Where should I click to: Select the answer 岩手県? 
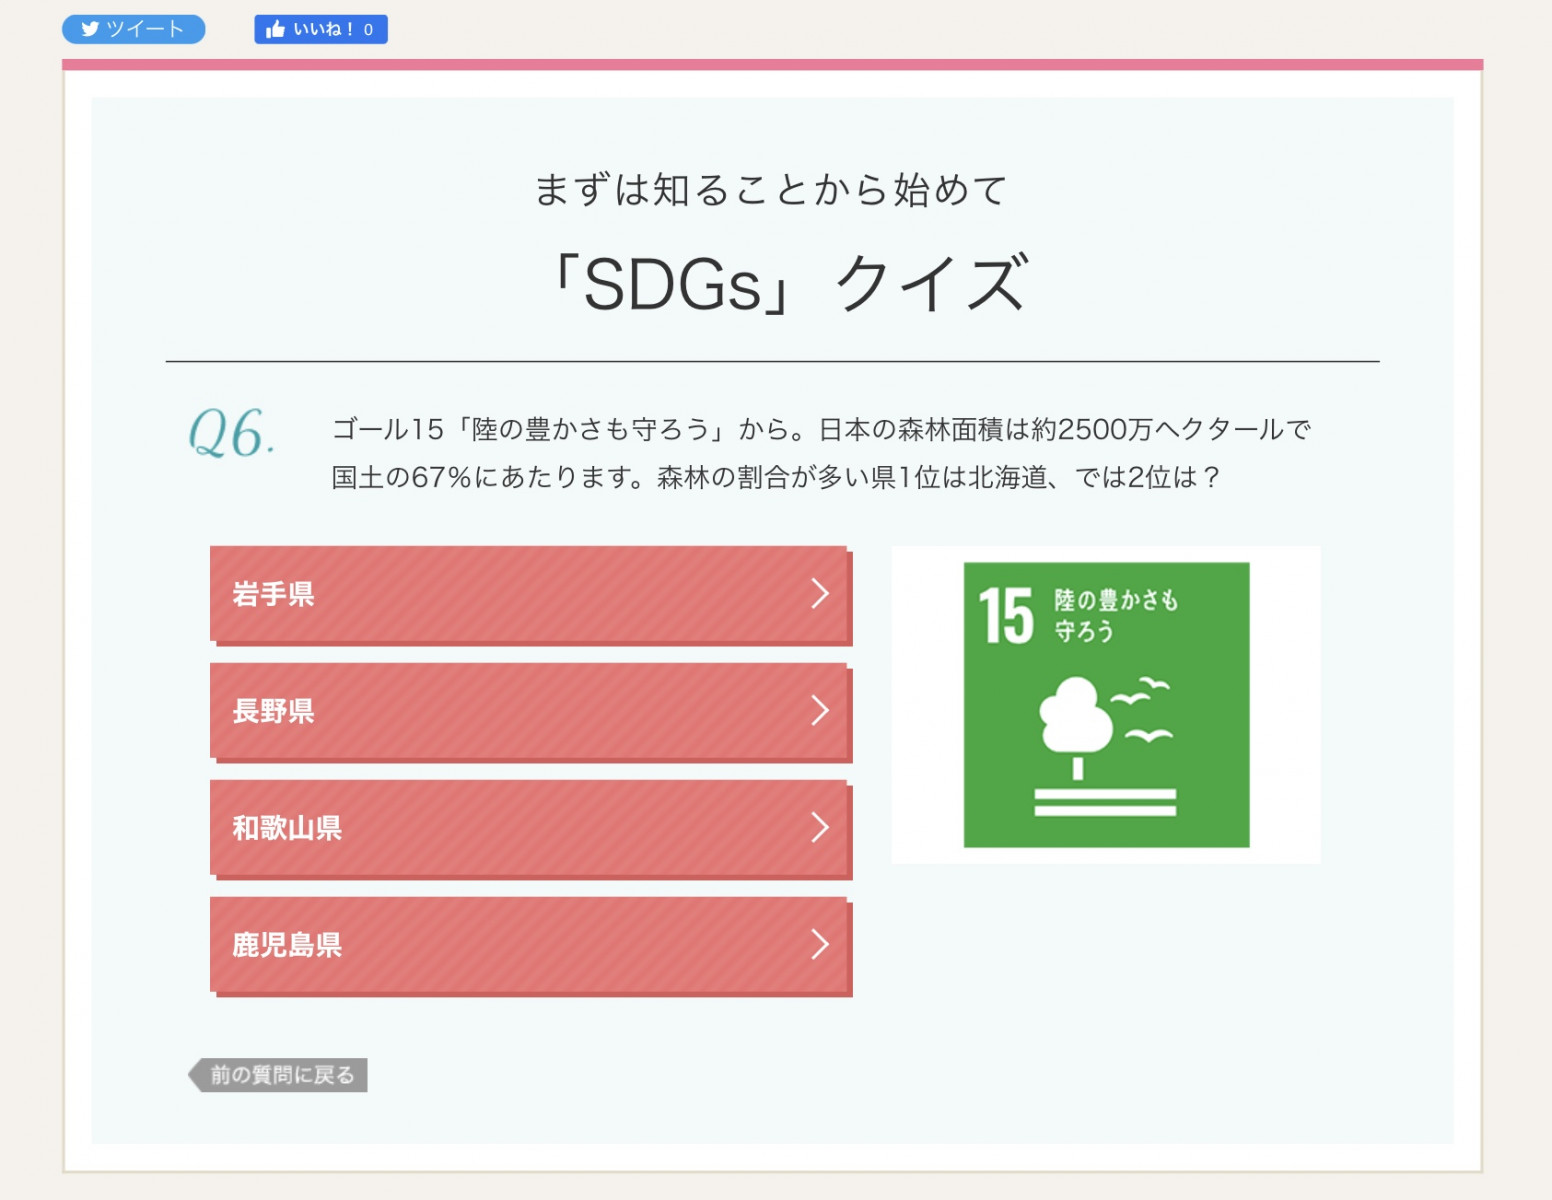click(530, 594)
